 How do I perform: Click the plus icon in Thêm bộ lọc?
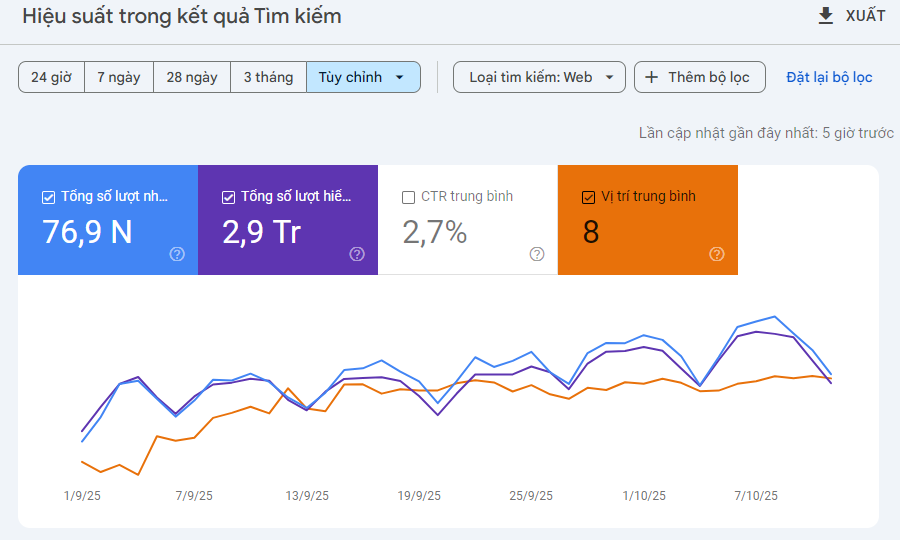(x=652, y=77)
